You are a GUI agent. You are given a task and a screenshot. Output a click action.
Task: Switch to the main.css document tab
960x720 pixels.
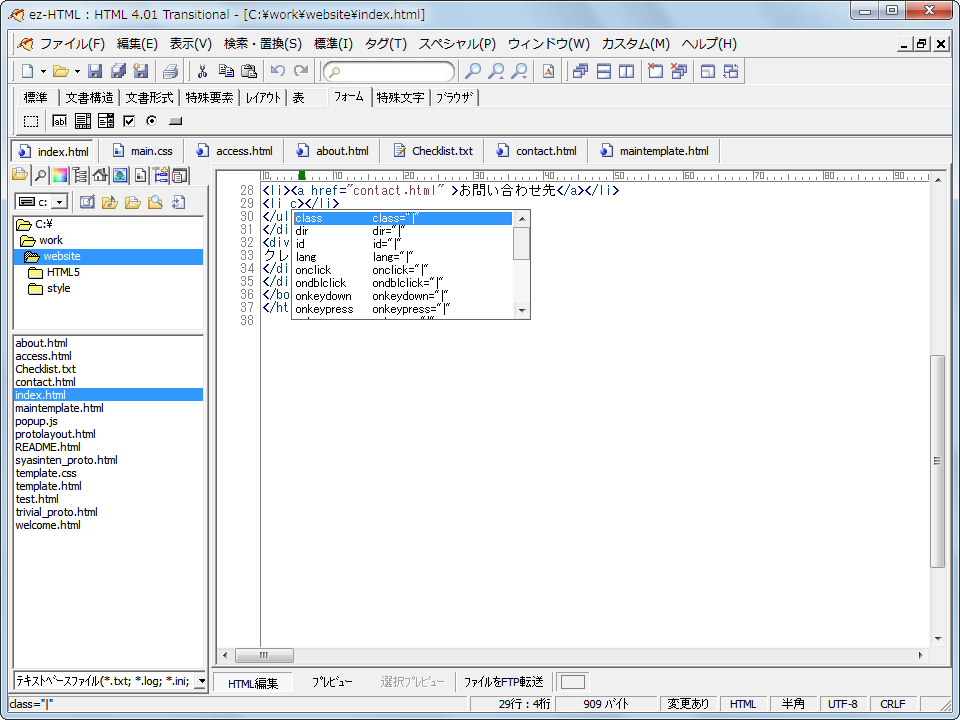pos(141,151)
